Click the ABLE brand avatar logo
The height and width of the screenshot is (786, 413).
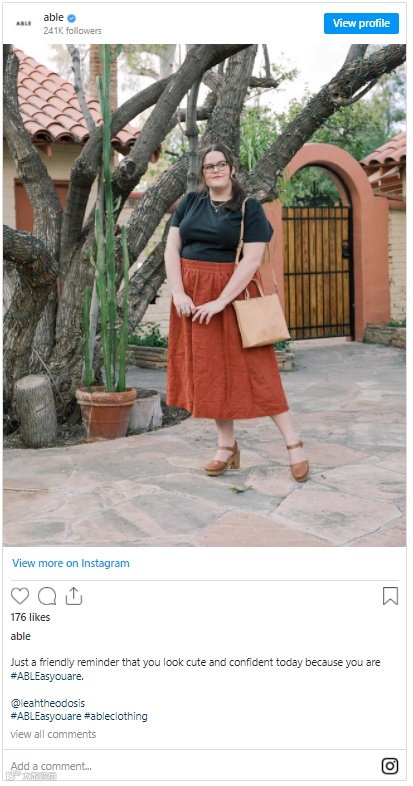tap(24, 24)
